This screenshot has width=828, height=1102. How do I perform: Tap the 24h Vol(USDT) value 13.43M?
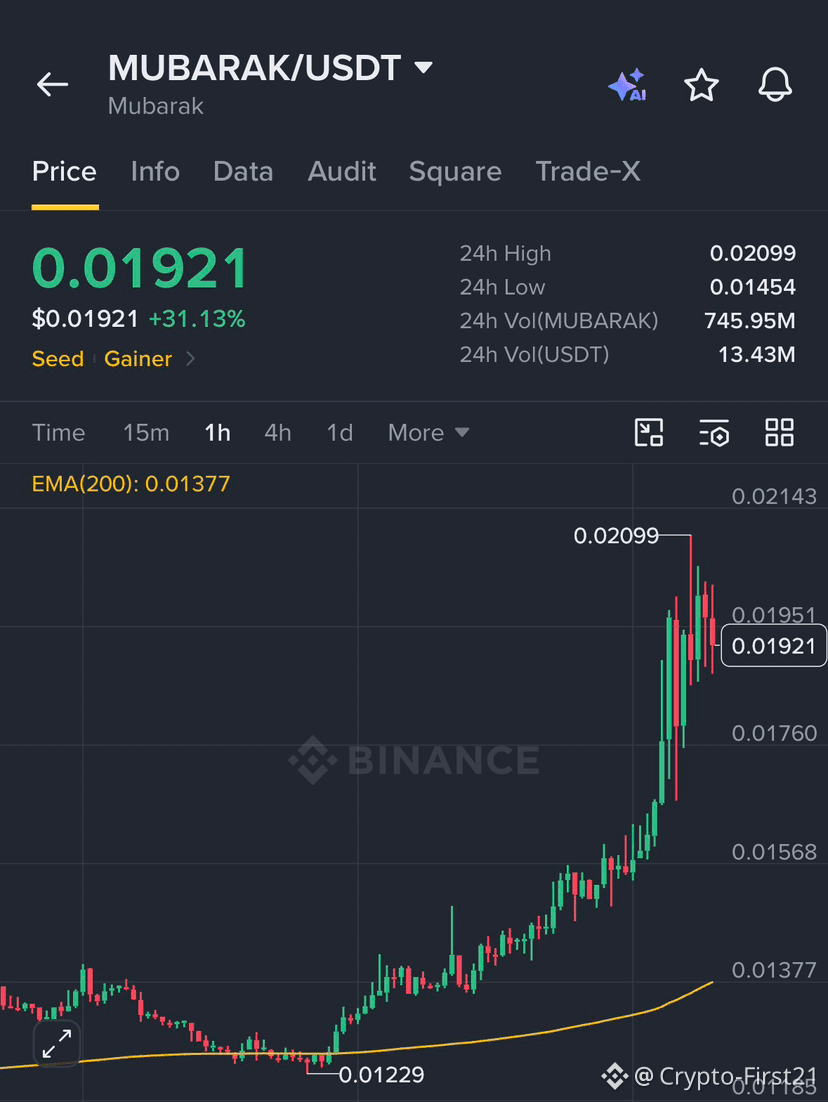pos(756,354)
